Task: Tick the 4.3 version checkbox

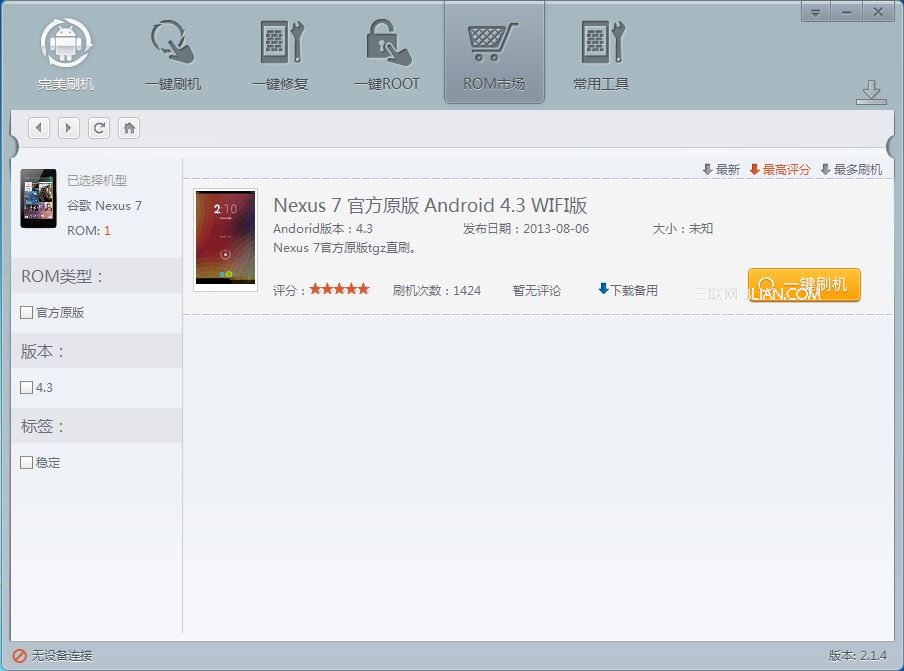Action: (x=27, y=387)
